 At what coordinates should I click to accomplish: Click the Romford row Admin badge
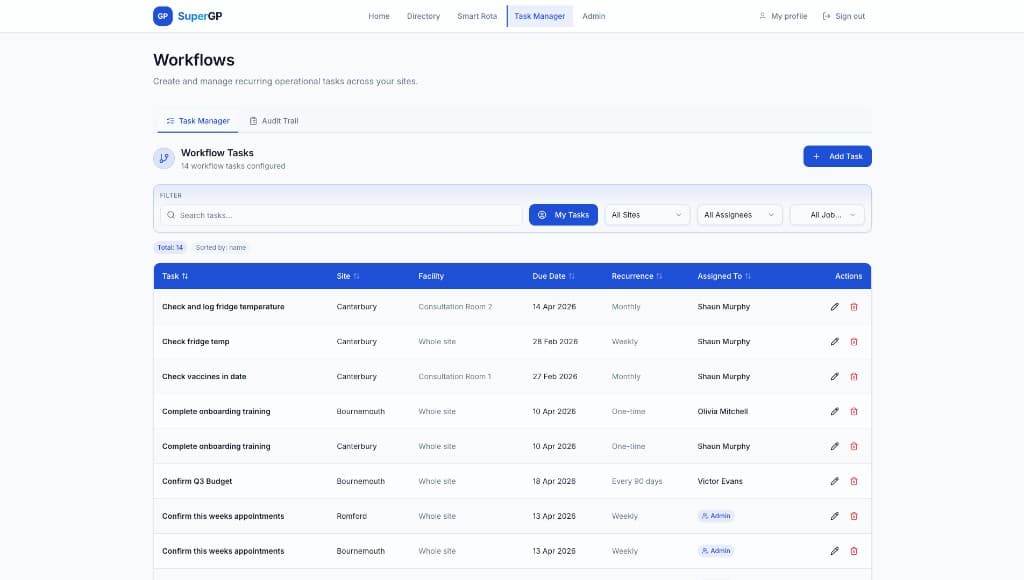point(716,516)
